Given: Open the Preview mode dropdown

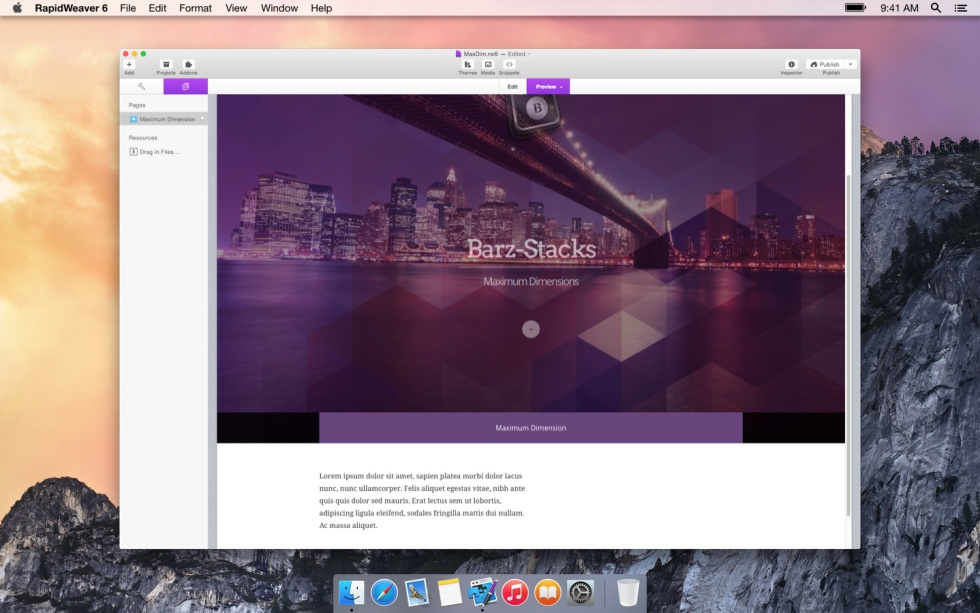Looking at the screenshot, I should click(548, 86).
